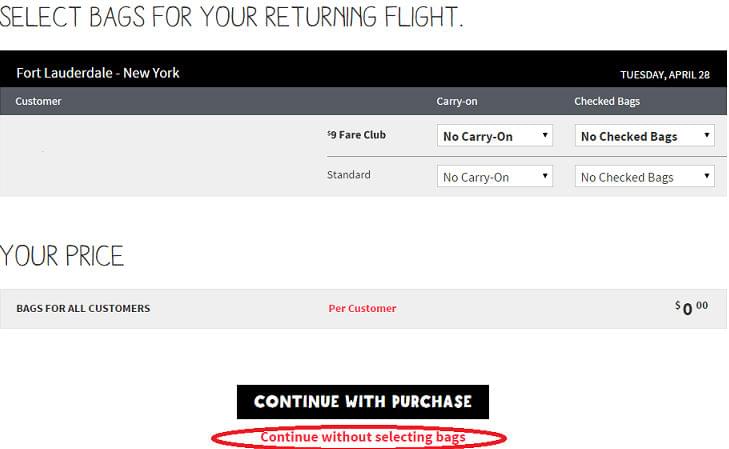Click the Select Bags For Your Returning Flight heading
The width and height of the screenshot is (729, 449).
231,17
